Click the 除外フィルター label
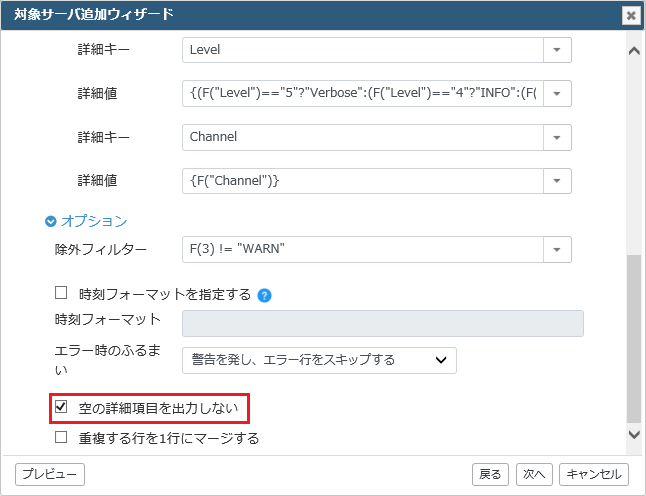 pos(101,250)
